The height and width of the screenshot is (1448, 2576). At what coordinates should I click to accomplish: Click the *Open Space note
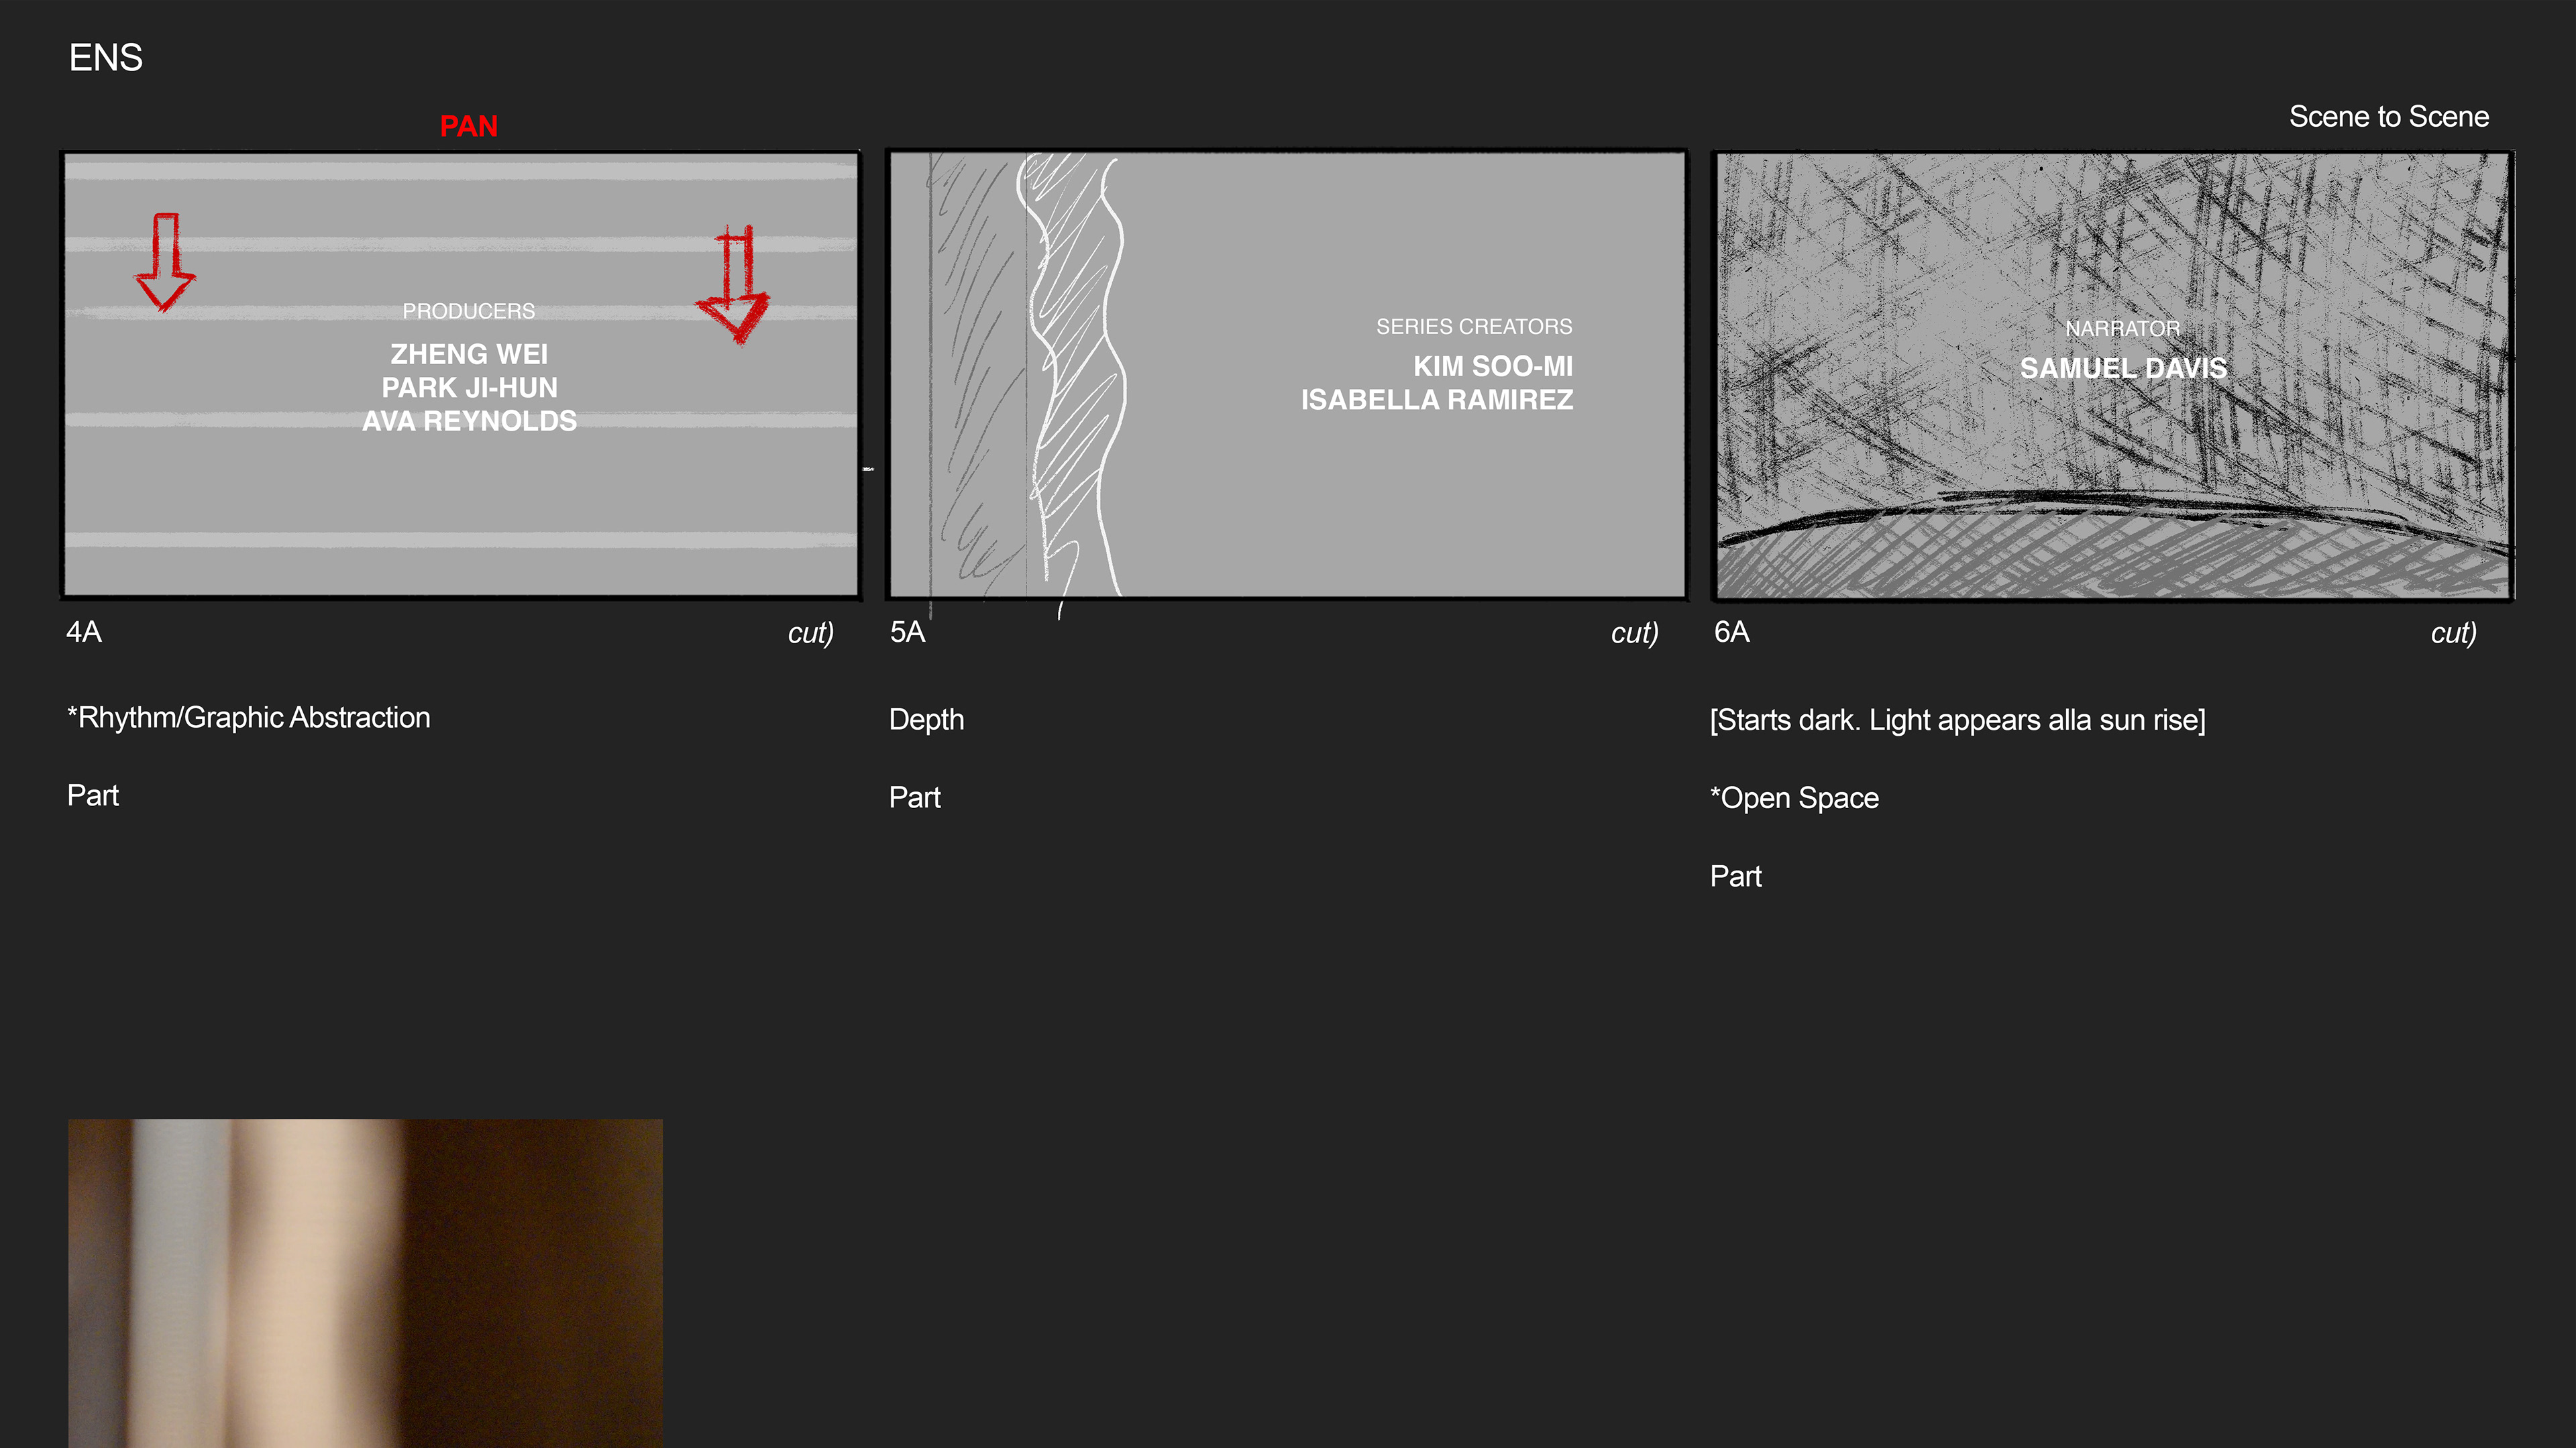tap(1794, 798)
